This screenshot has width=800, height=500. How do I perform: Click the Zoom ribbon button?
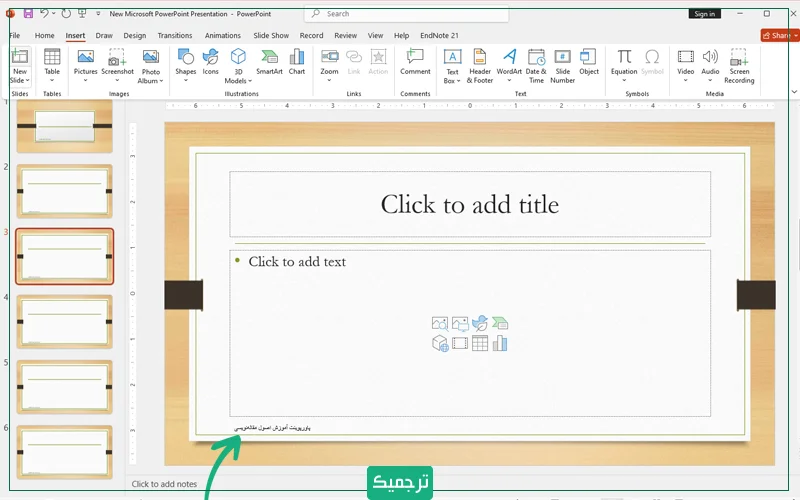pos(329,65)
